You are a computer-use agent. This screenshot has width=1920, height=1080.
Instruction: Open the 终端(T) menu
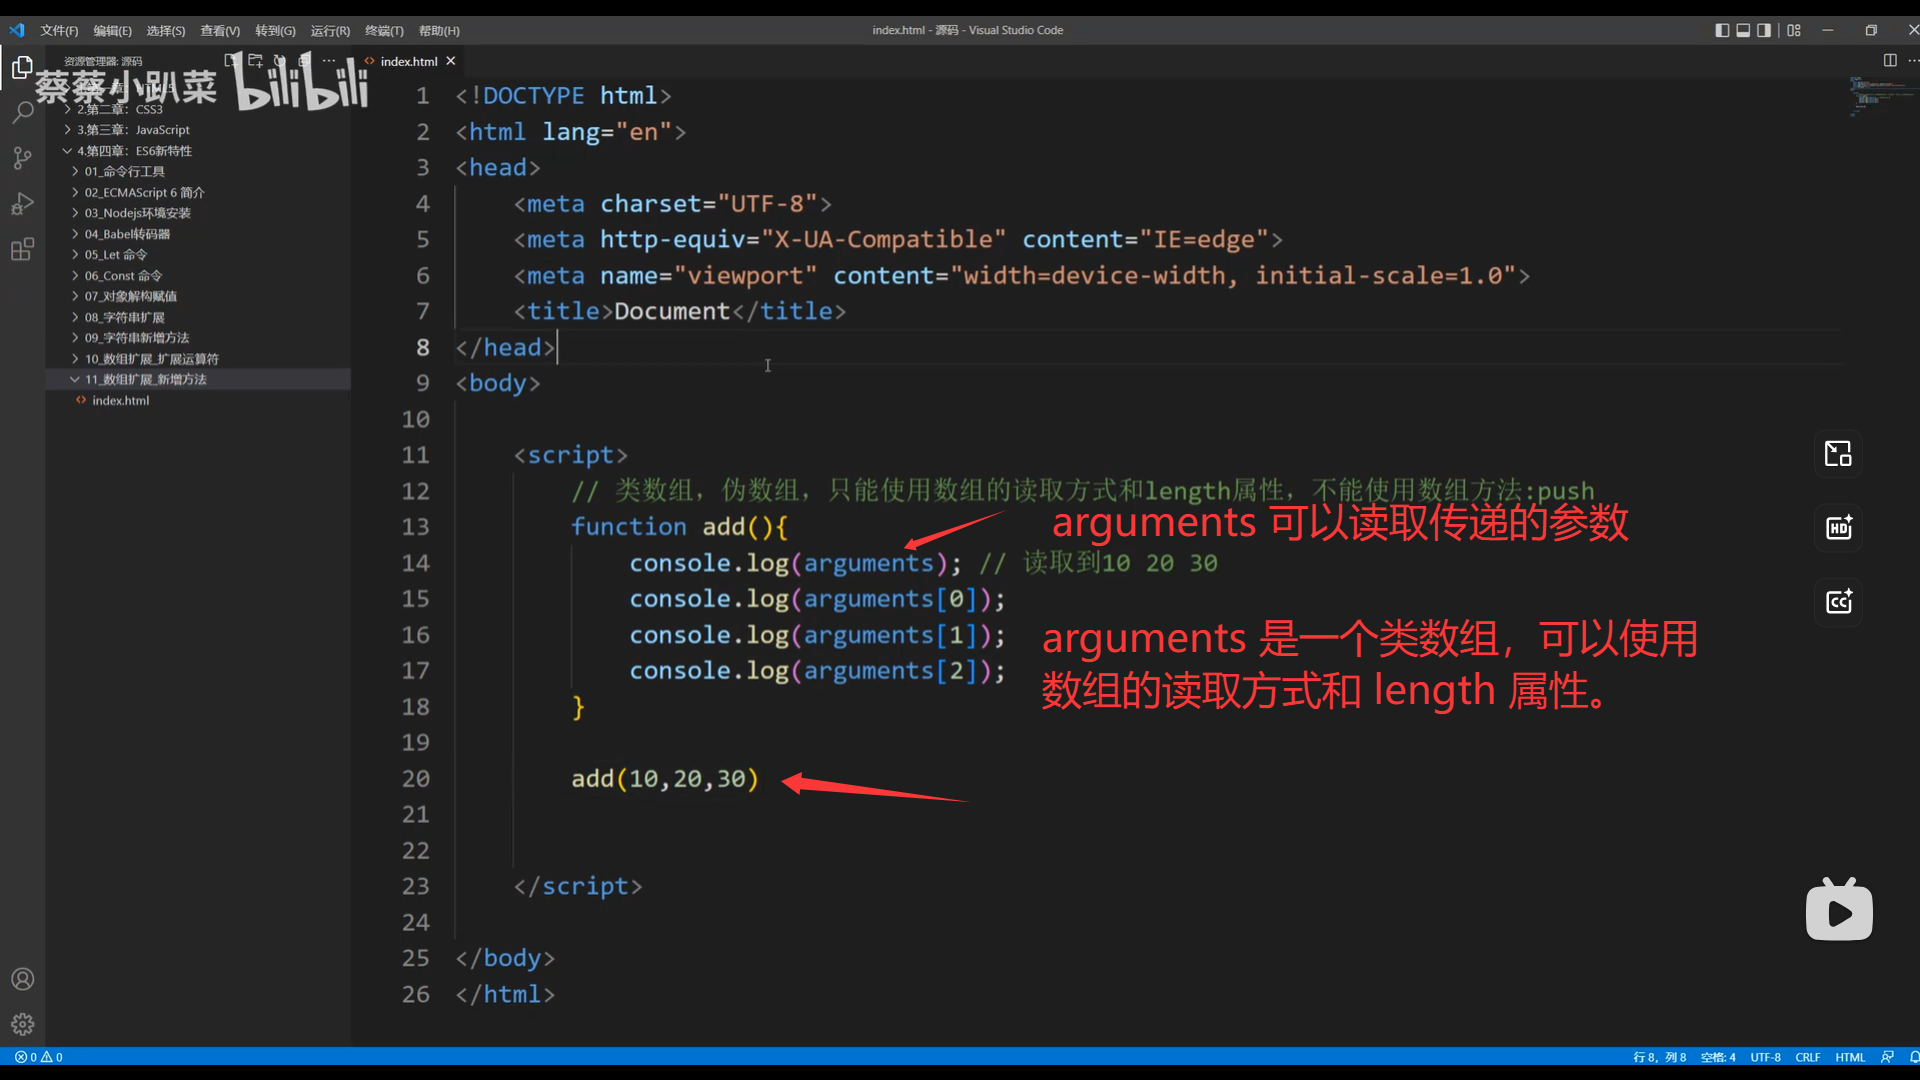pos(384,31)
